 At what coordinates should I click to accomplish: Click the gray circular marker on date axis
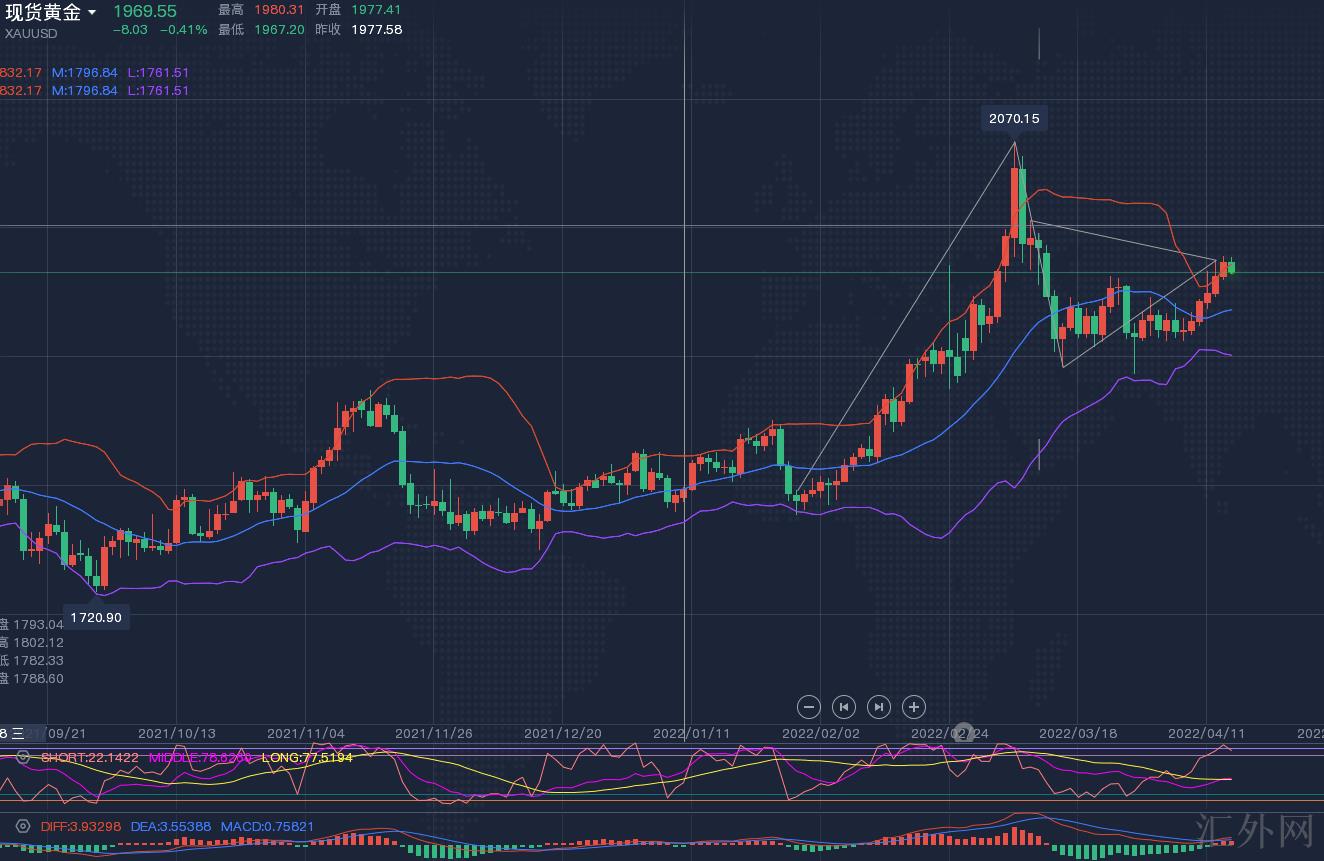pos(964,732)
